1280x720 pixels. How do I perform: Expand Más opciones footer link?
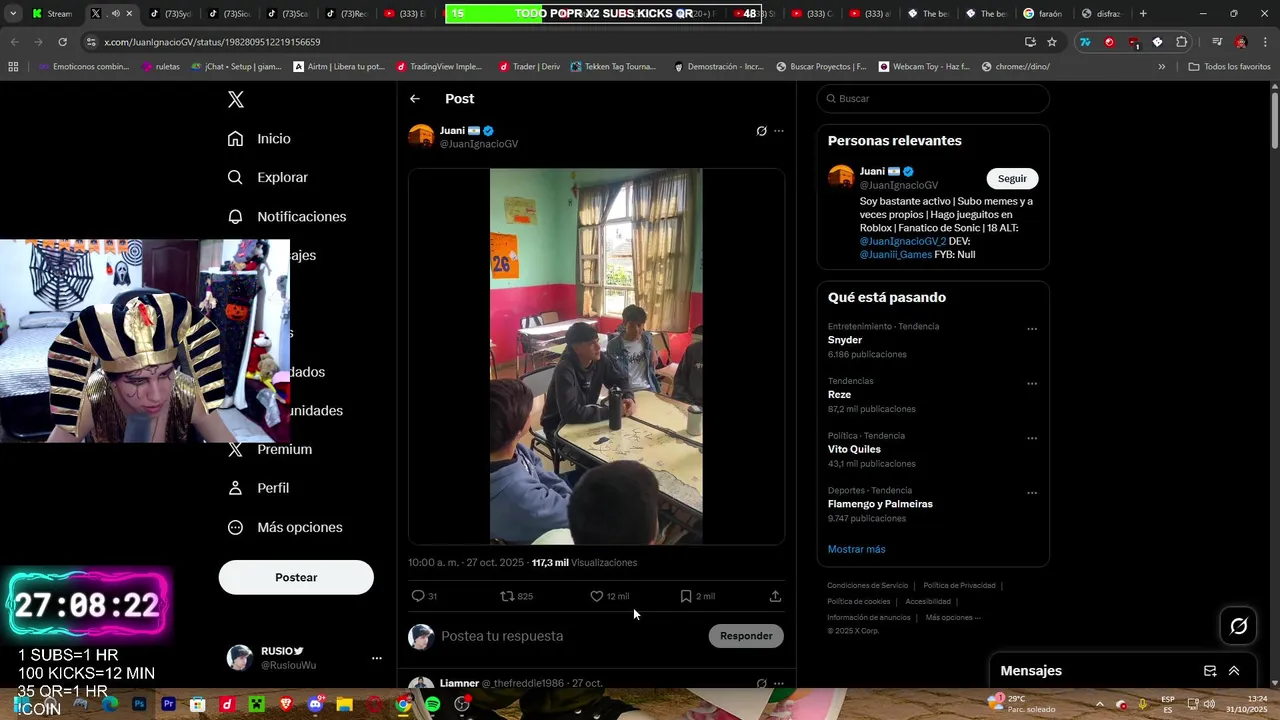(x=952, y=618)
